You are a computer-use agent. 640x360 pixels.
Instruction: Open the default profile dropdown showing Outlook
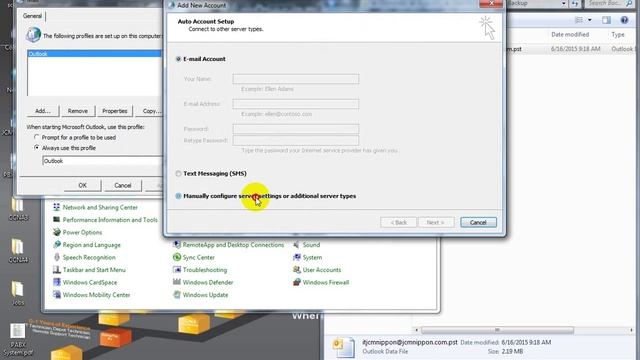pos(102,161)
